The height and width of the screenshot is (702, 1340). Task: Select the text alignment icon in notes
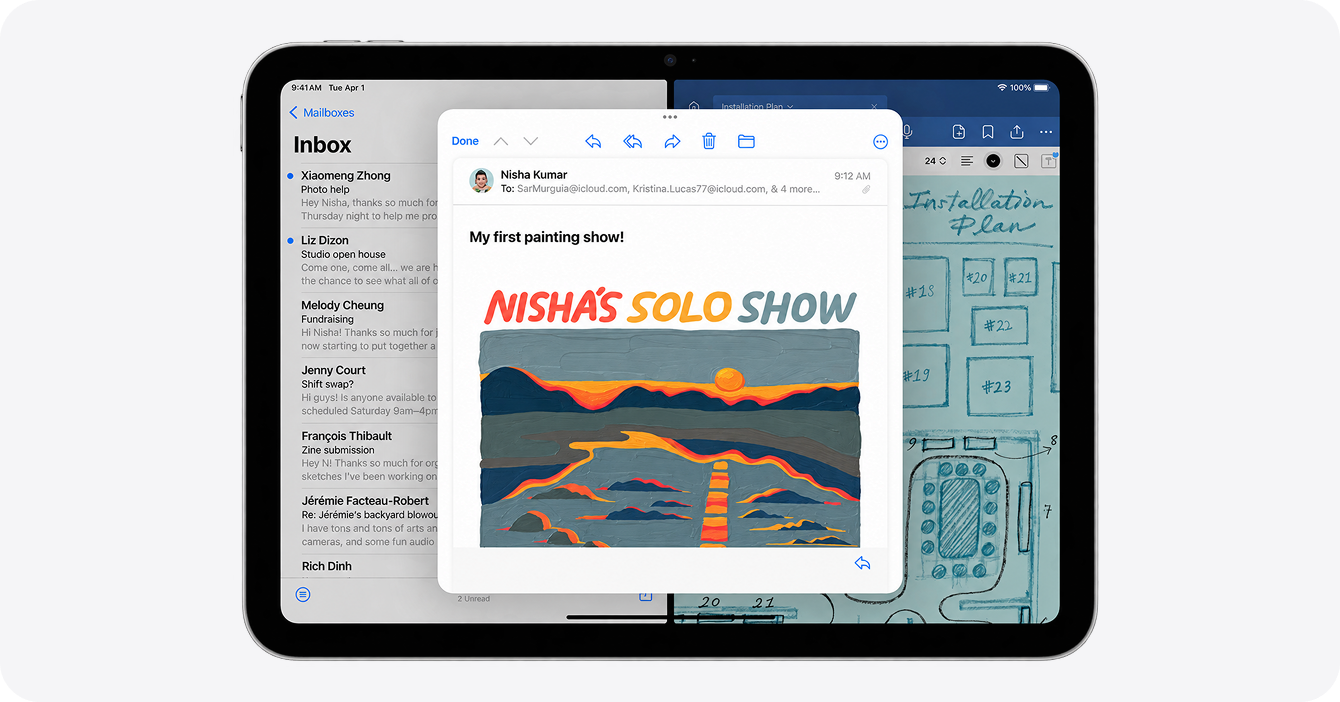coord(967,161)
